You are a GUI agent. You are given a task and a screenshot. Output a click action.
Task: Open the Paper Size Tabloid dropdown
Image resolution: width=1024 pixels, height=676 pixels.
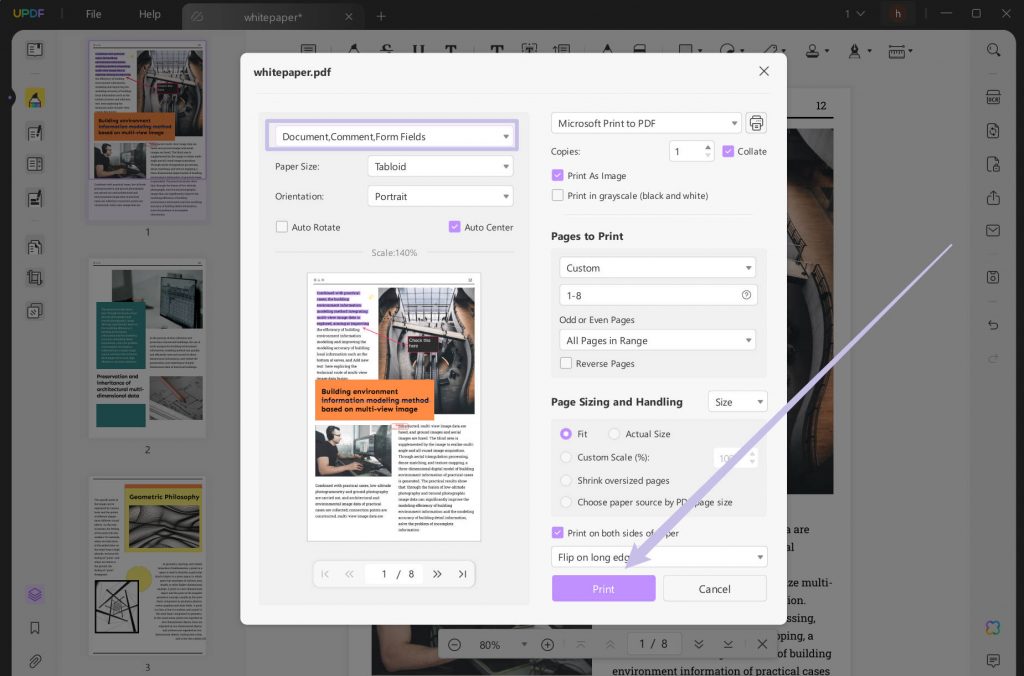click(440, 166)
